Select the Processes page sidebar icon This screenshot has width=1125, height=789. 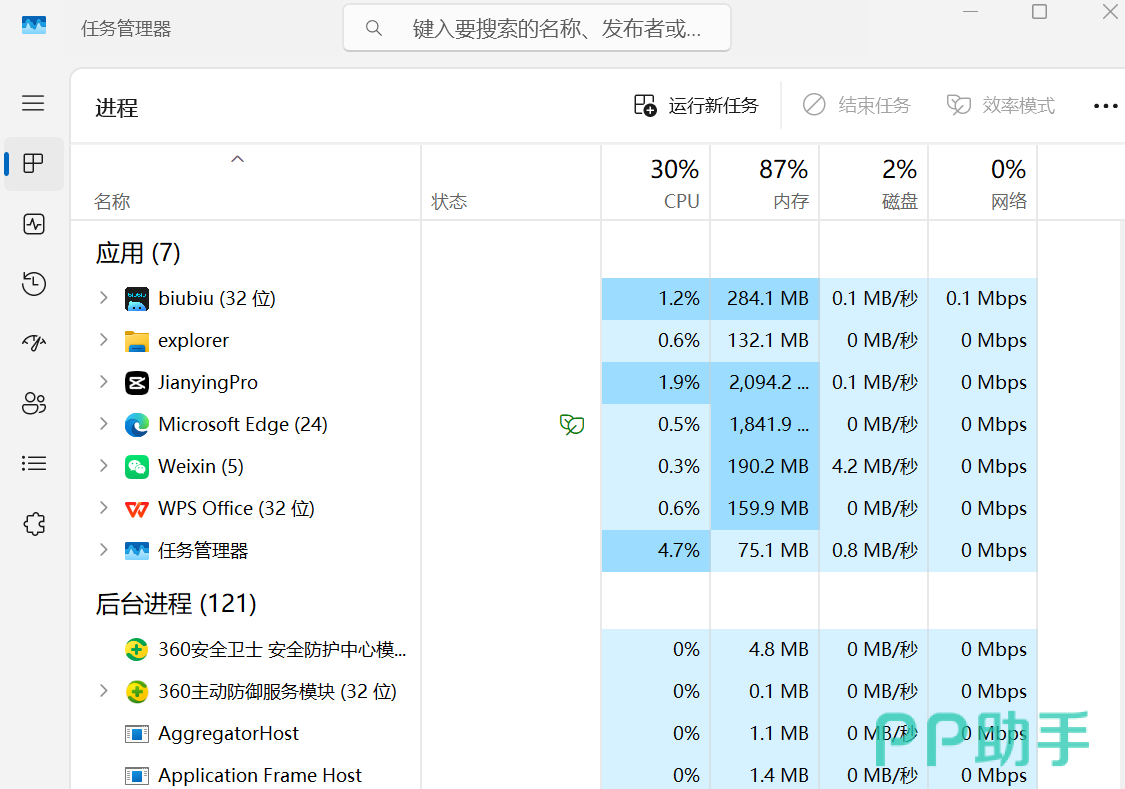(34, 164)
